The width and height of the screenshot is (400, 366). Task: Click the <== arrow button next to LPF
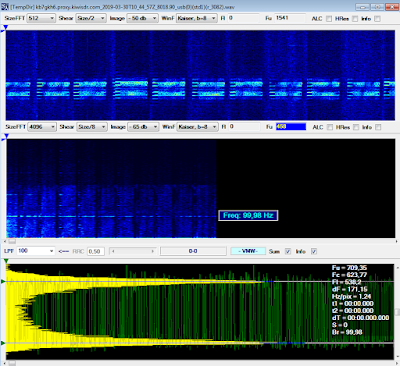pos(64,251)
